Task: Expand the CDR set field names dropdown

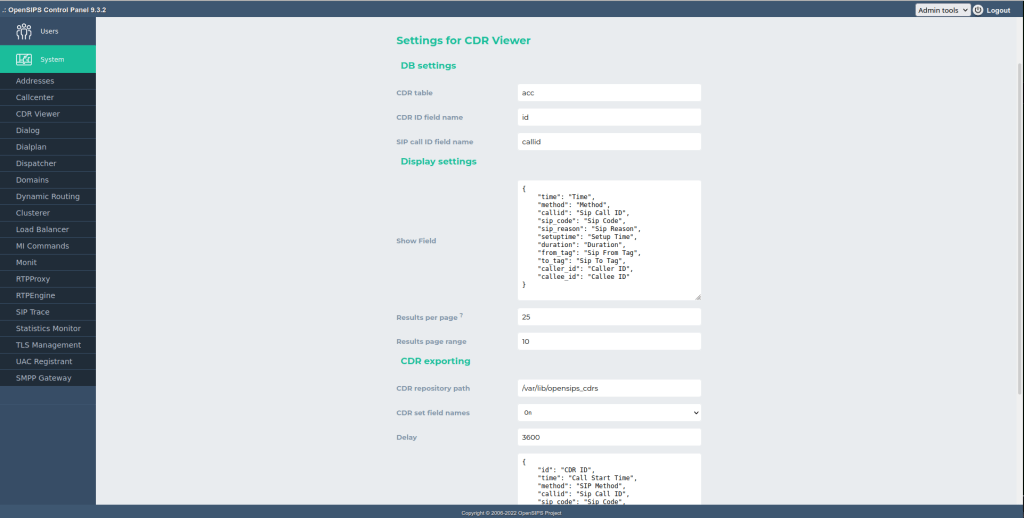Action: pyautogui.click(x=609, y=412)
